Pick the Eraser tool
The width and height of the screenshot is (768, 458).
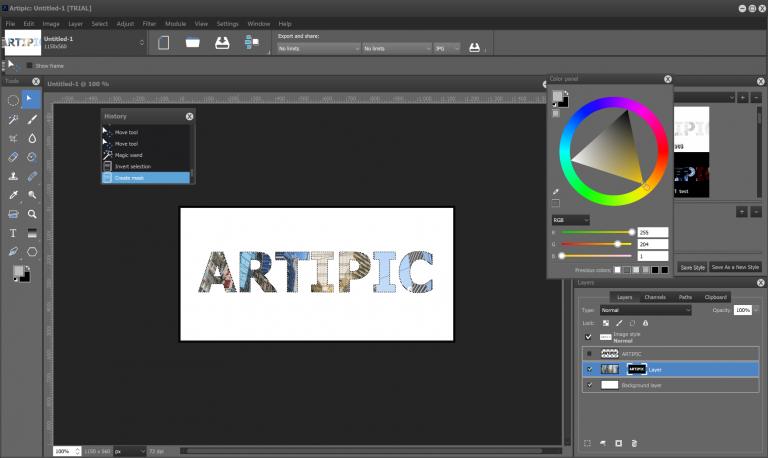coord(13,157)
